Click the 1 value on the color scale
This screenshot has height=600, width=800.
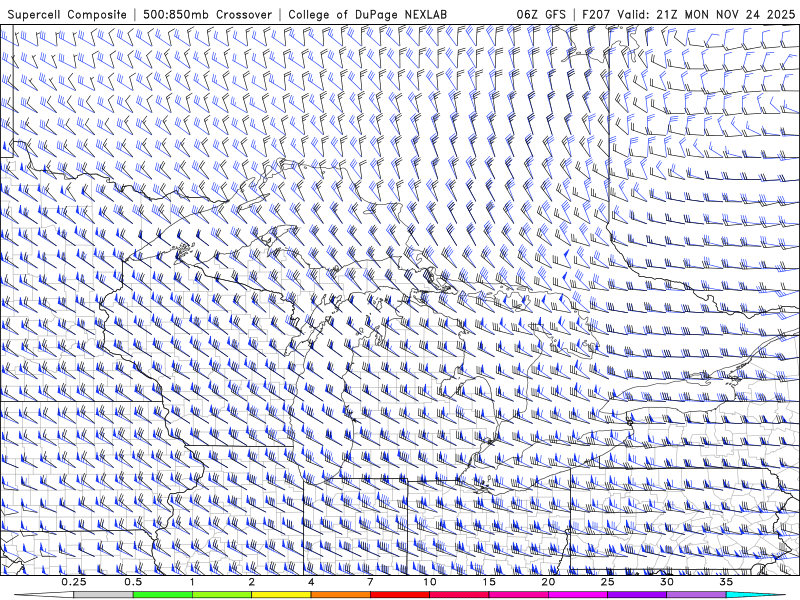(x=192, y=582)
